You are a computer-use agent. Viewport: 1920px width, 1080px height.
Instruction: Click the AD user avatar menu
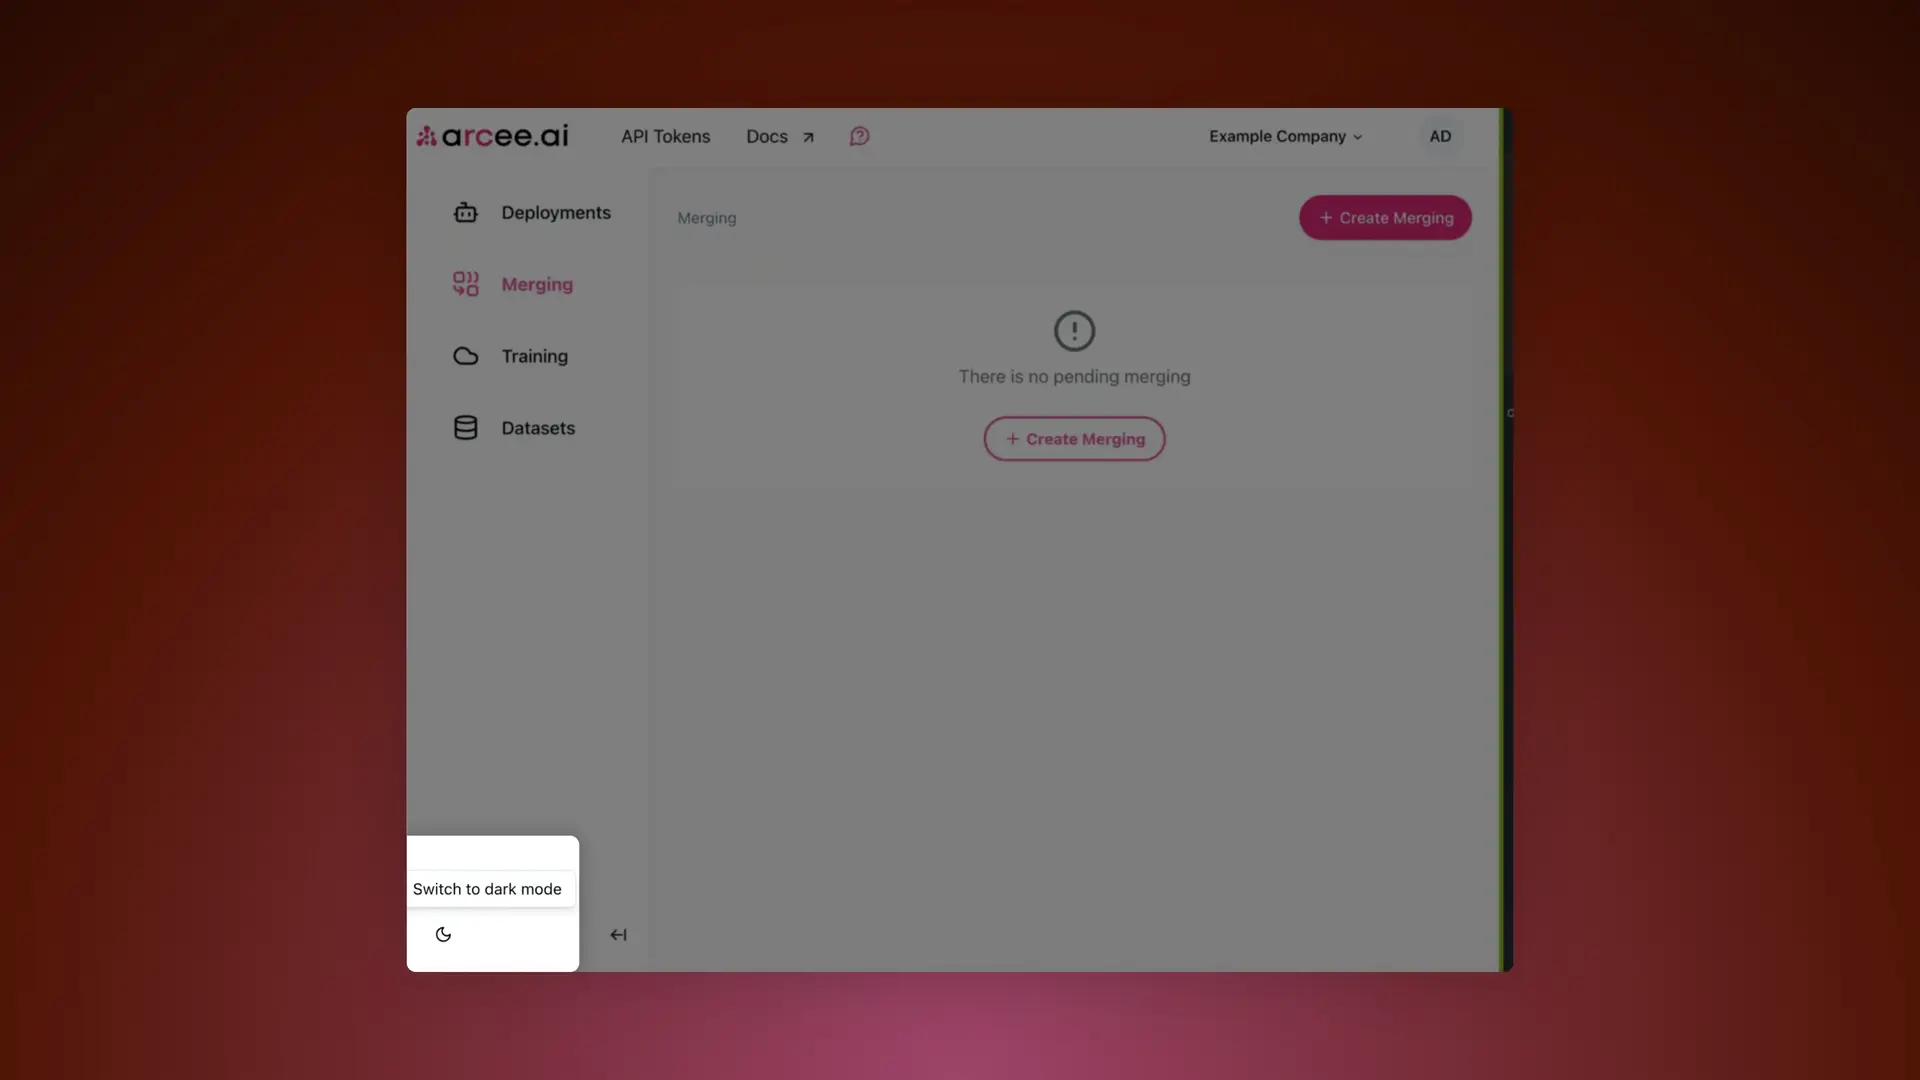(x=1440, y=135)
